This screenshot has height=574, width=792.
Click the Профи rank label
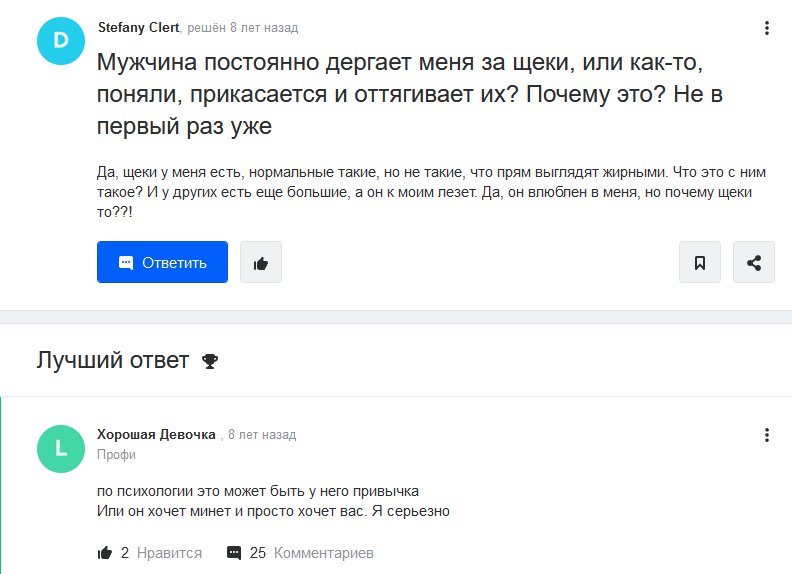[x=116, y=455]
